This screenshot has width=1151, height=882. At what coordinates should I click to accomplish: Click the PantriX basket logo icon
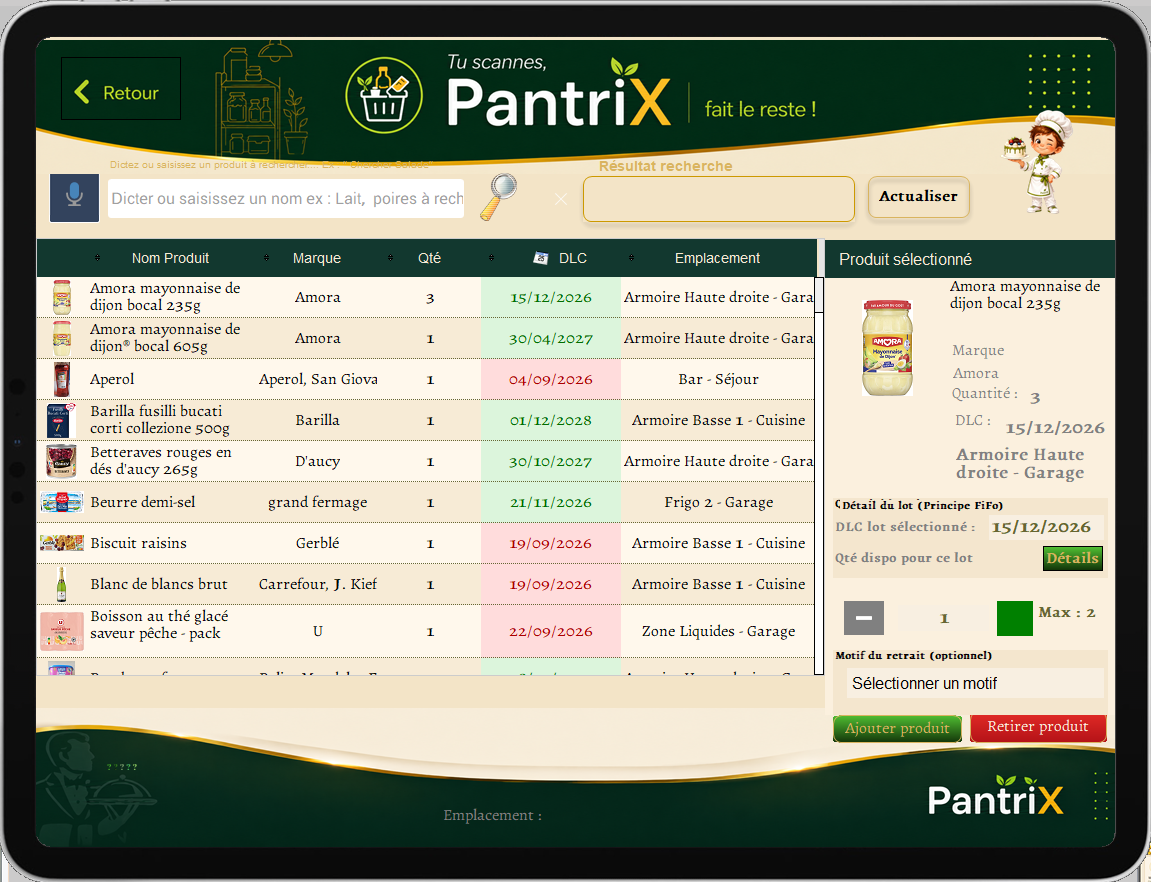(384, 95)
